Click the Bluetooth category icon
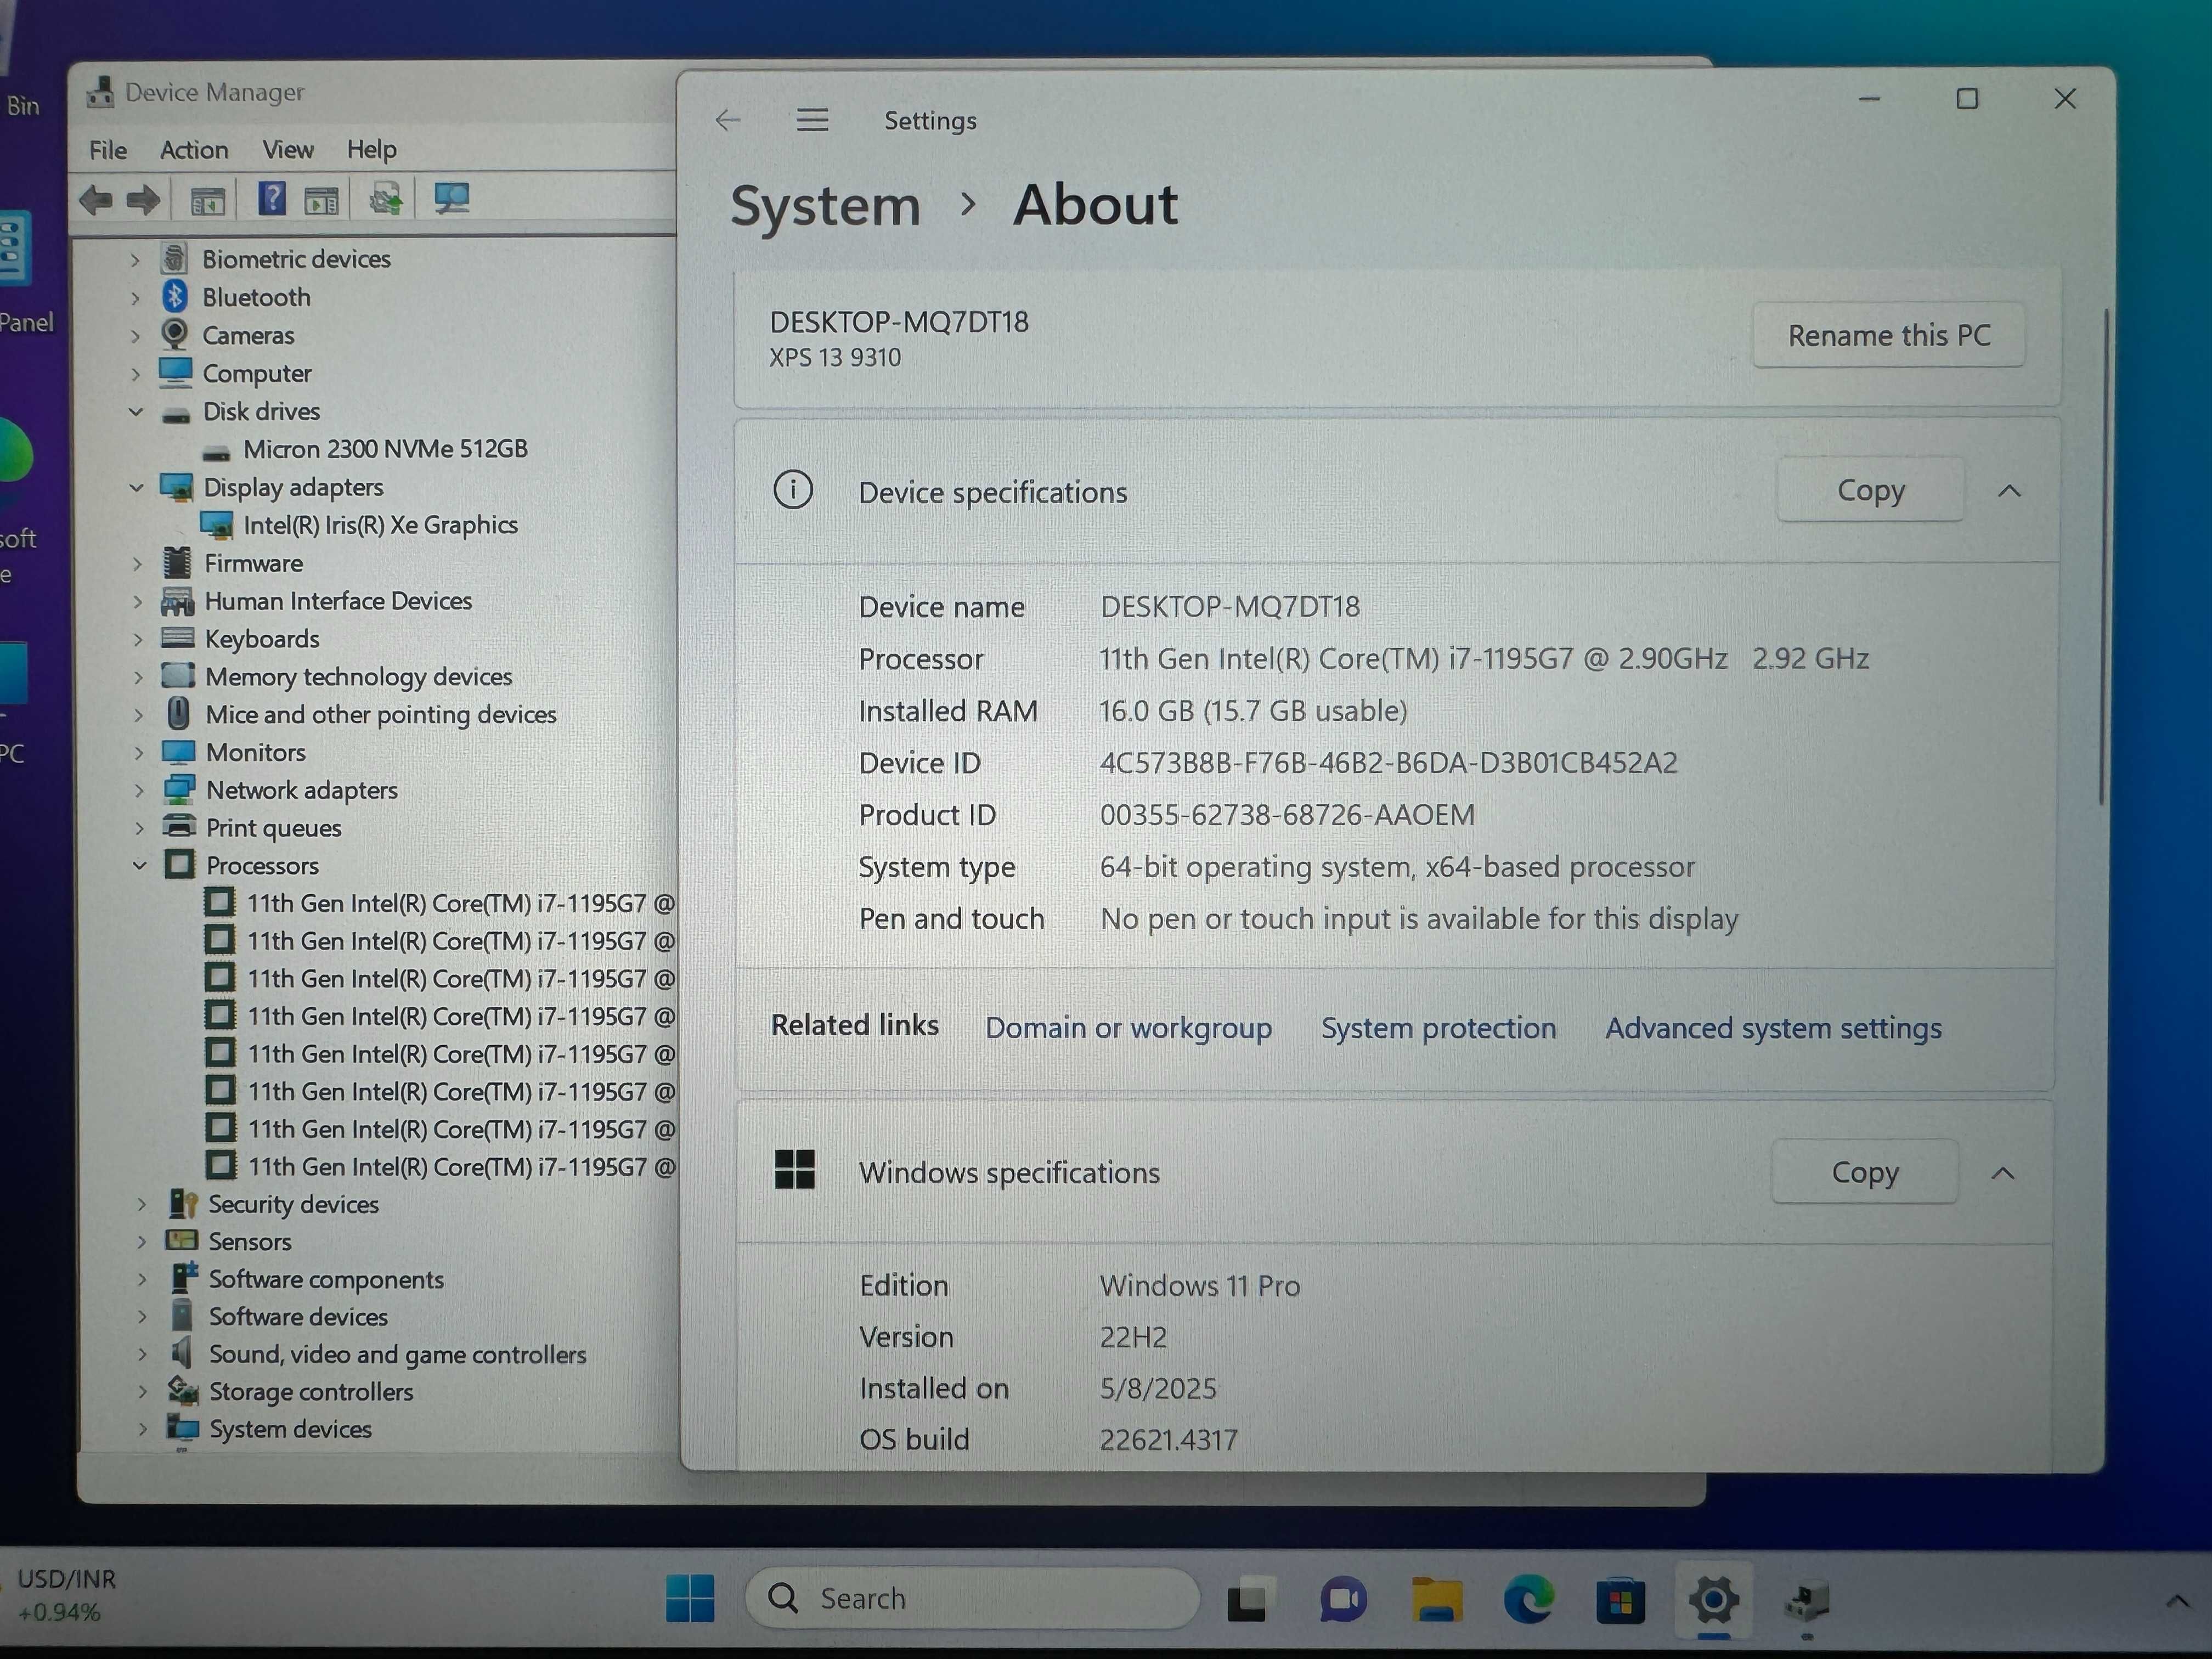 point(175,296)
